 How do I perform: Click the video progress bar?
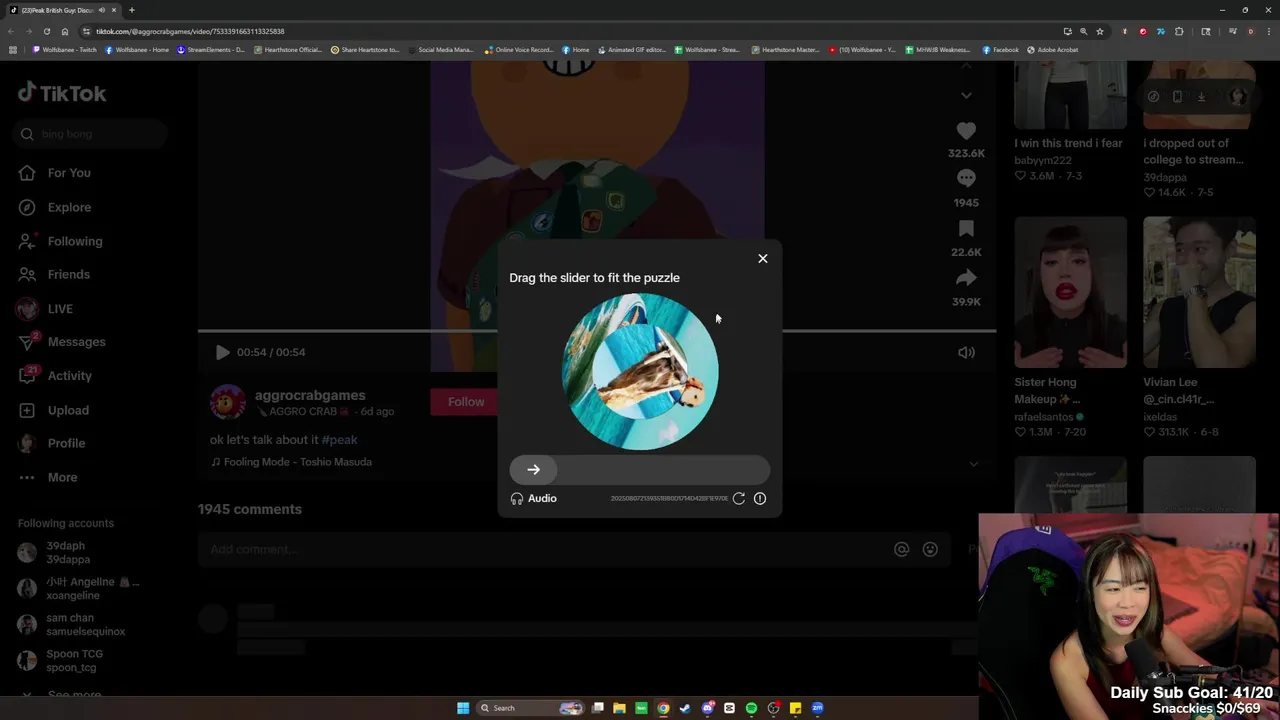coord(596,330)
